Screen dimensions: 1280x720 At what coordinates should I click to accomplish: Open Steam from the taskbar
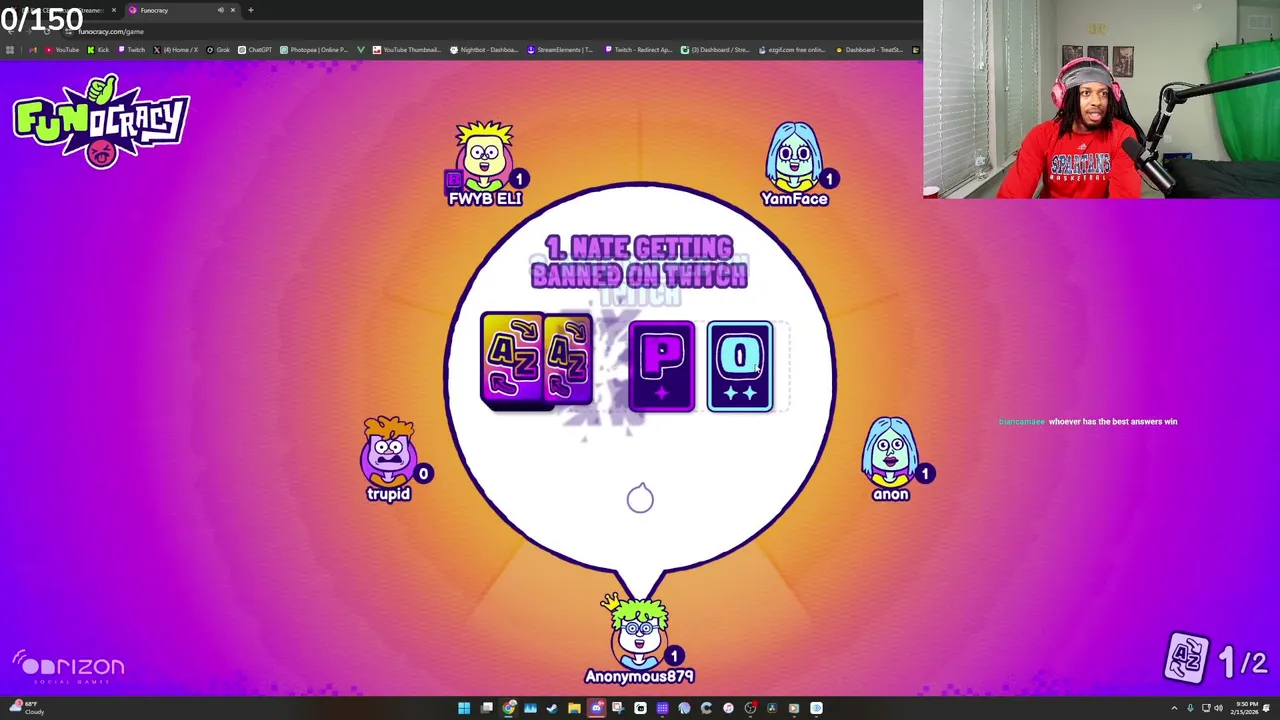[x=551, y=708]
